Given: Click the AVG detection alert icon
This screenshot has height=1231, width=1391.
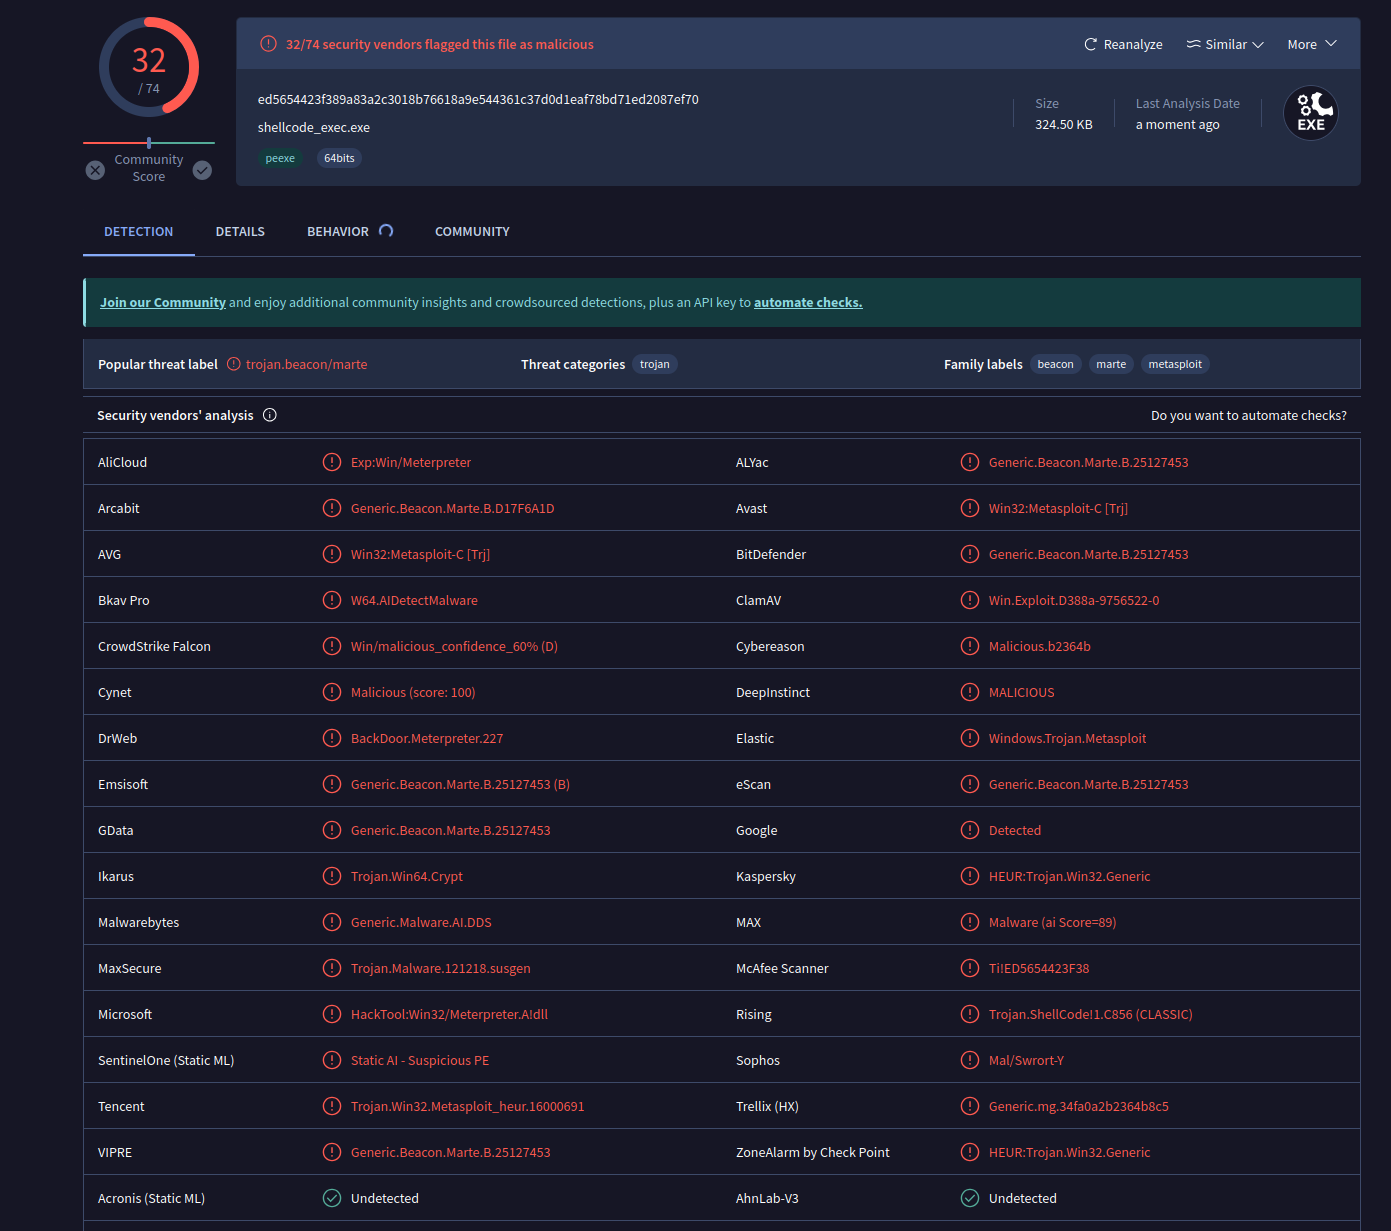Looking at the screenshot, I should coord(332,554).
